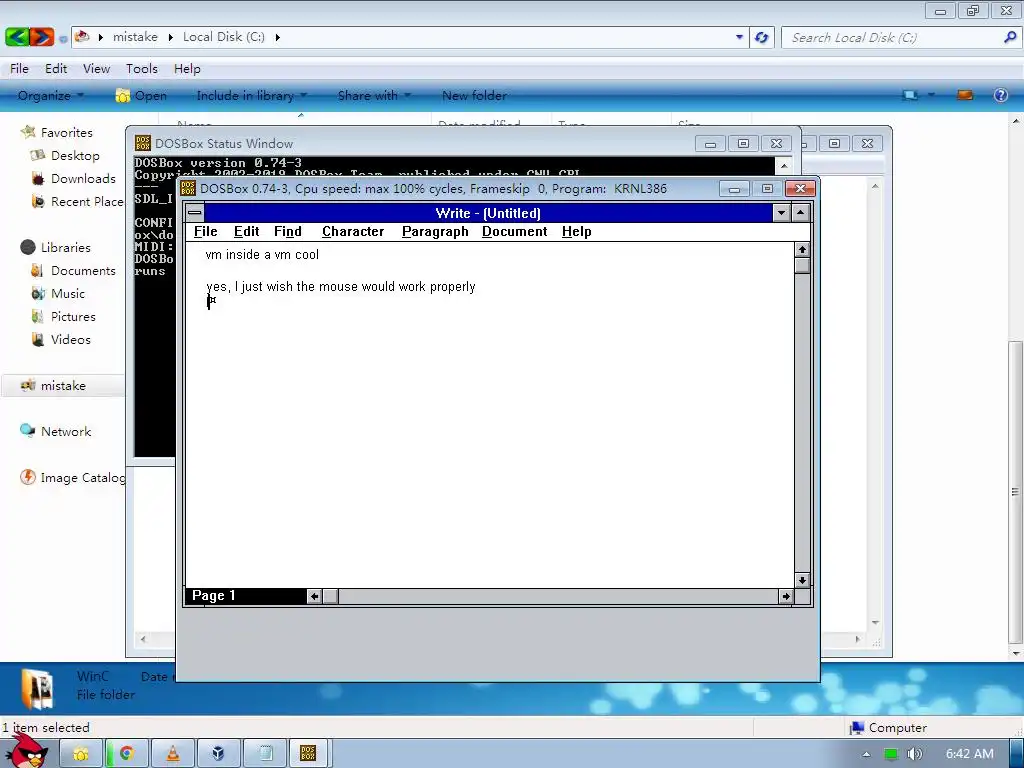This screenshot has height=768, width=1024.
Task: Click the Explorer refresh button
Action: (761, 37)
